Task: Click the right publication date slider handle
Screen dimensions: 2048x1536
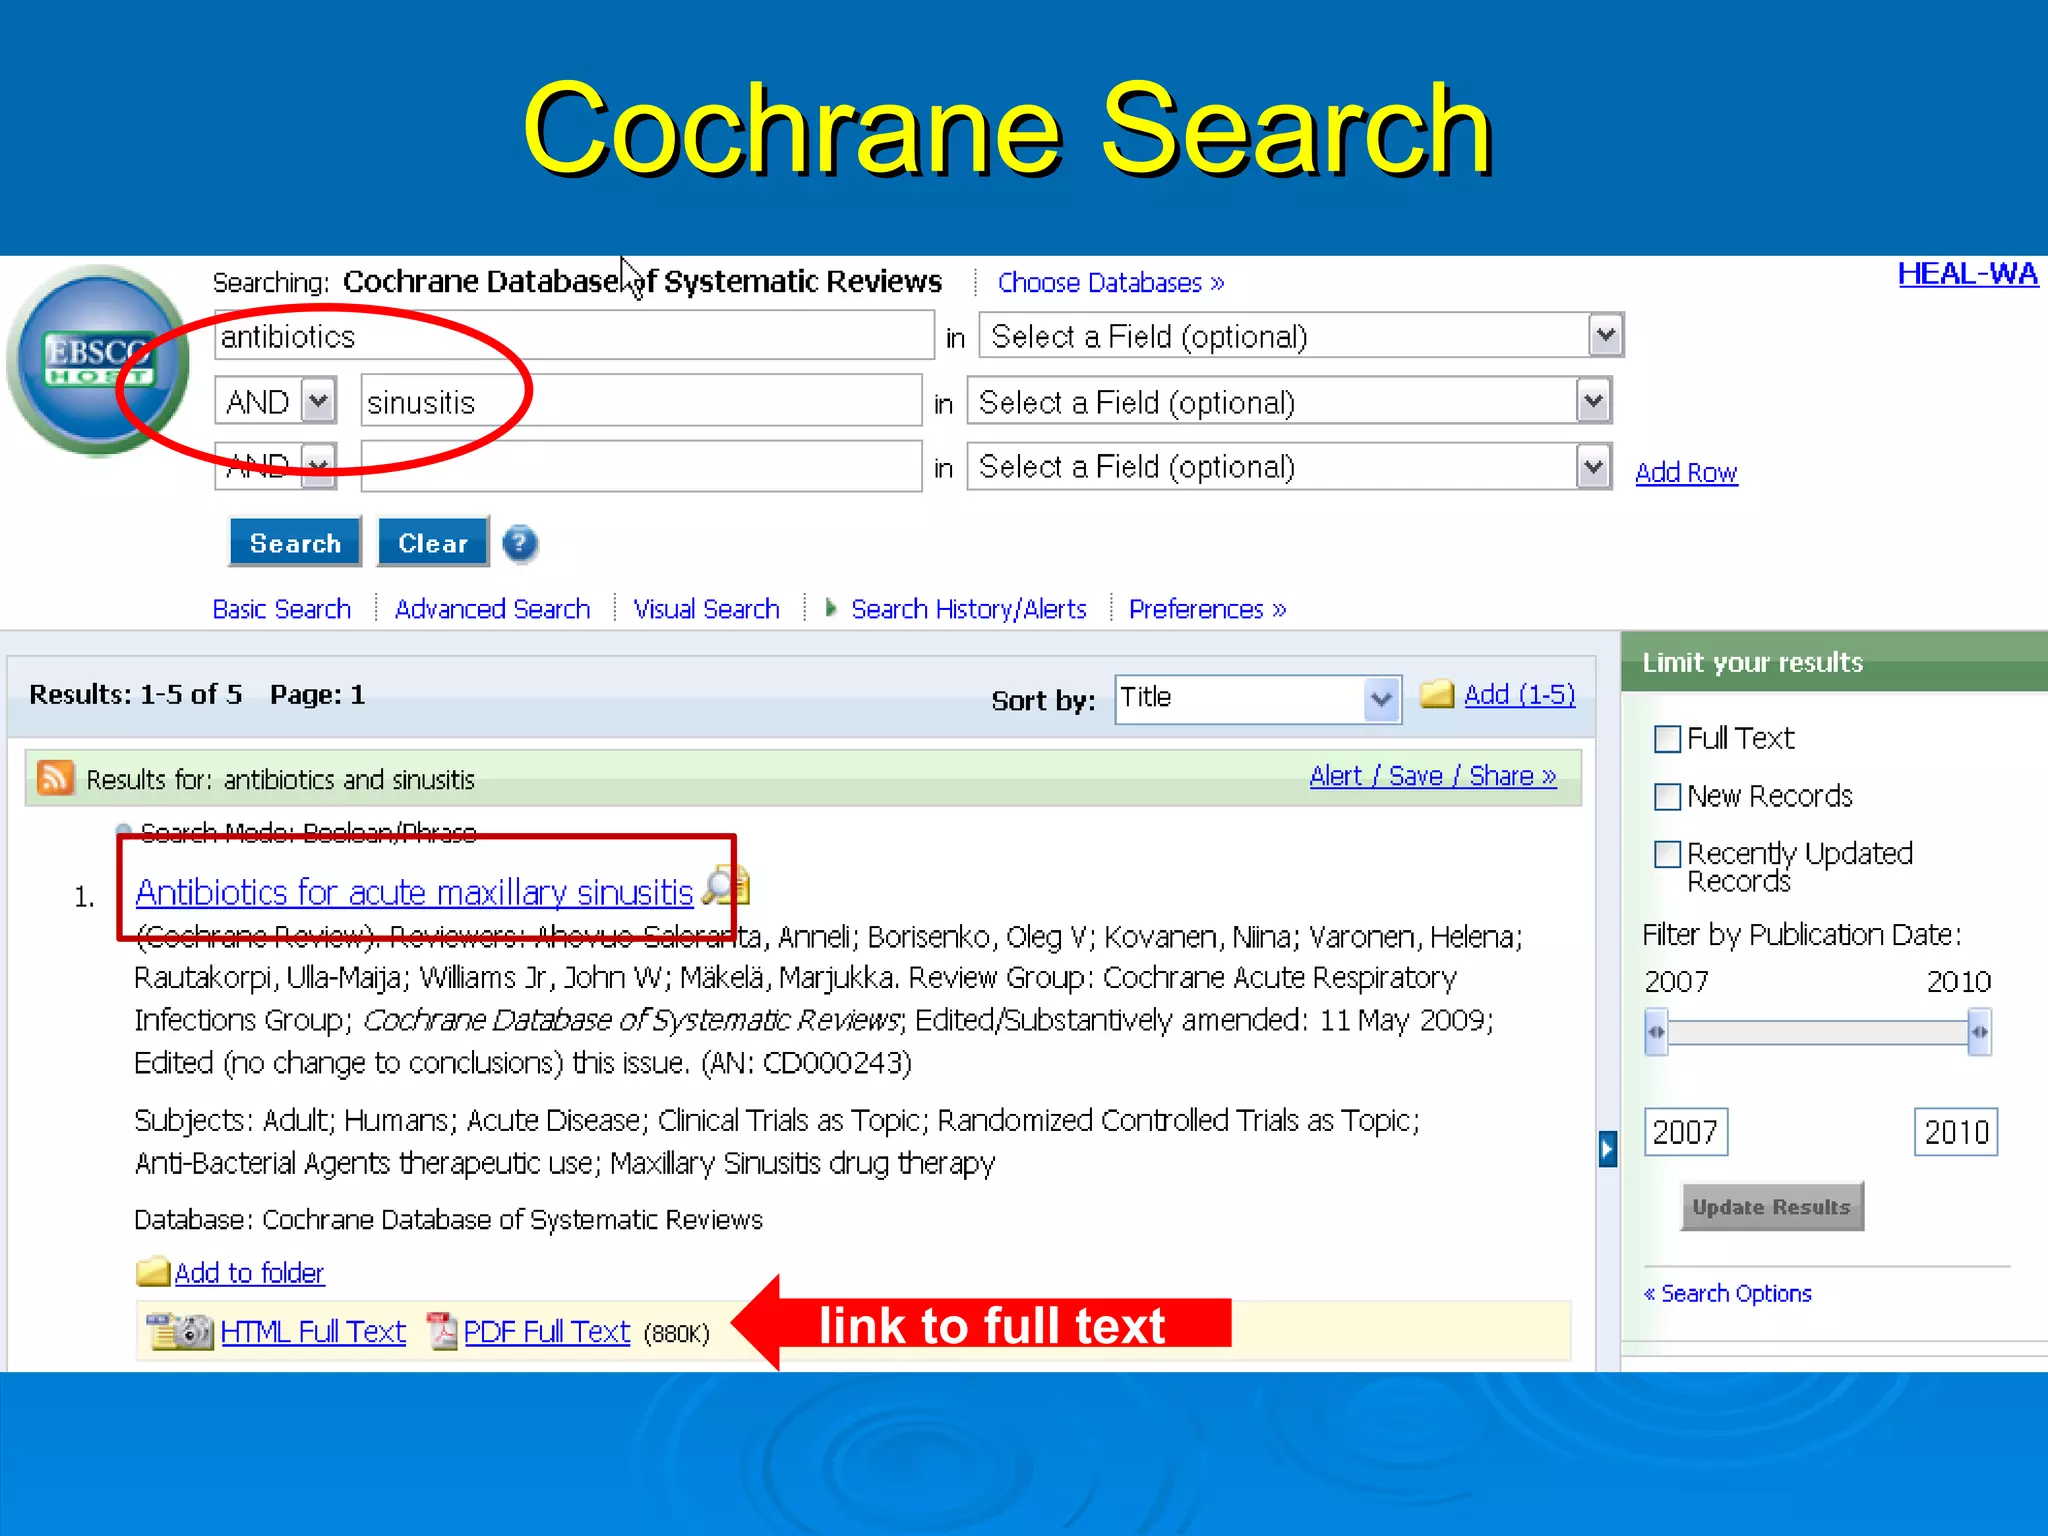Action: [1979, 1032]
